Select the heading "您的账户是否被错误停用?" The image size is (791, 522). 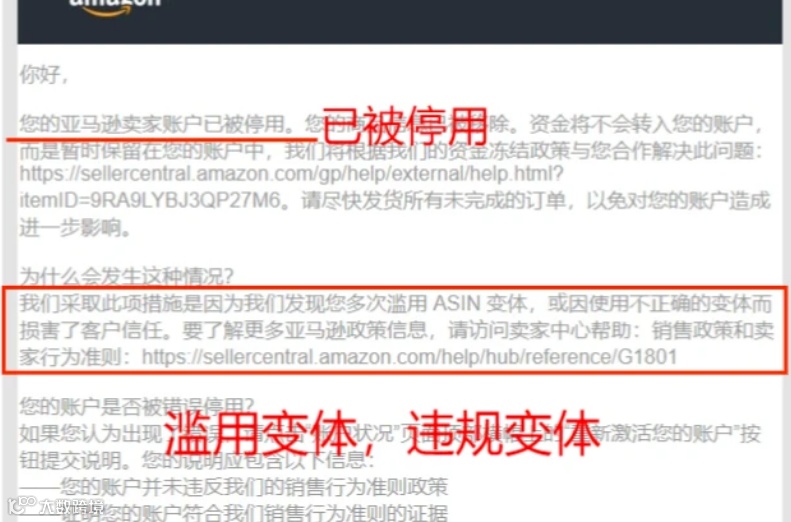click(136, 405)
